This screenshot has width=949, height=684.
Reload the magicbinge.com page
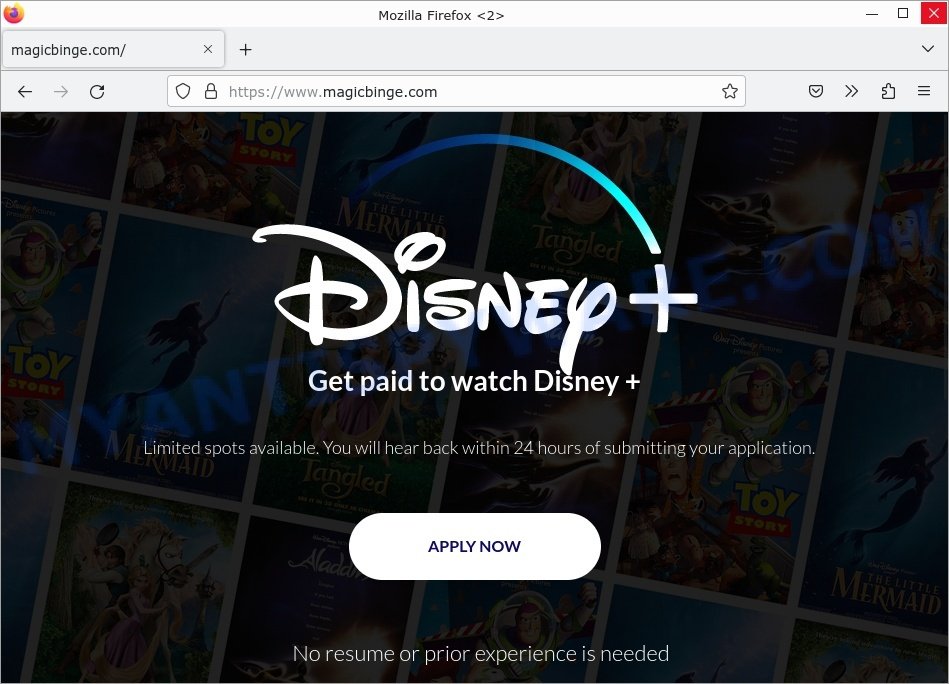97,91
